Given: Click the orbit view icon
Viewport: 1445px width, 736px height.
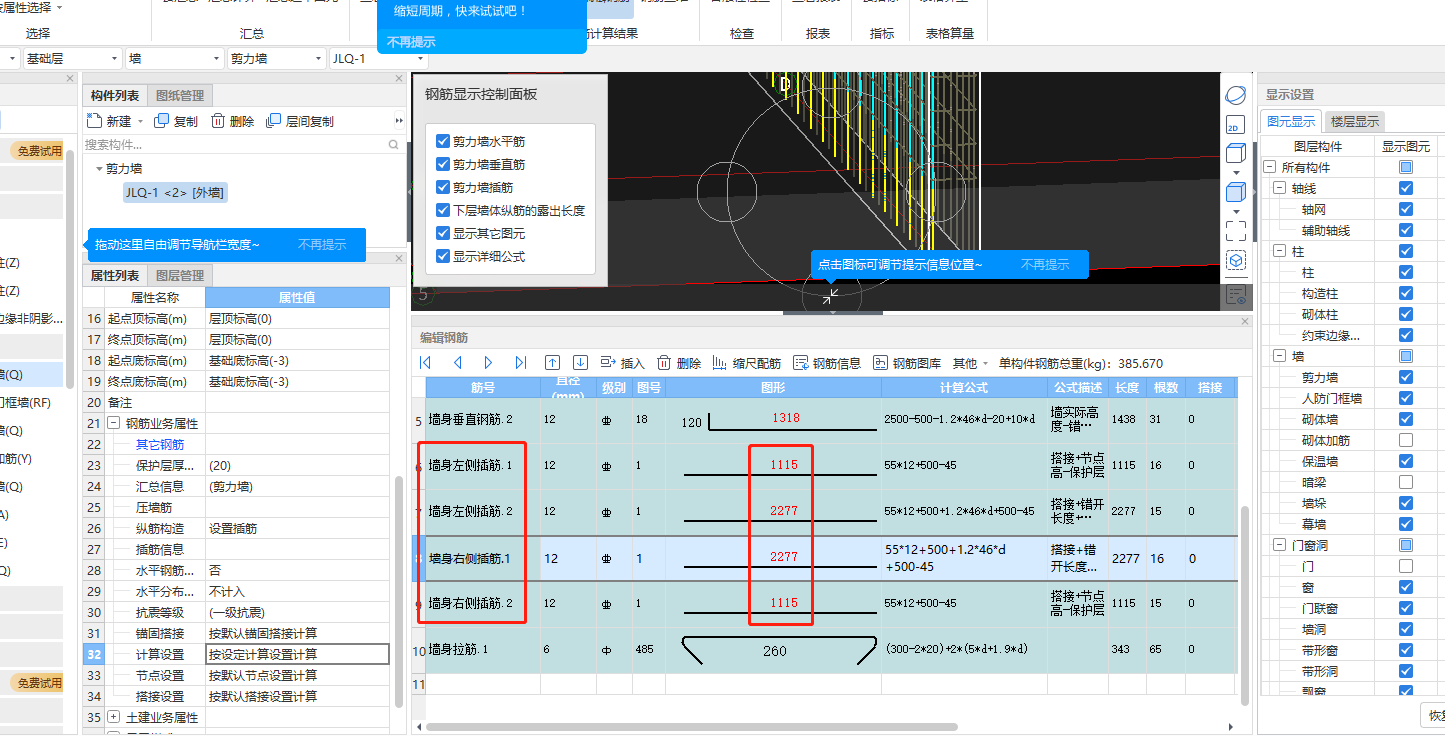Looking at the screenshot, I should point(1236,96).
